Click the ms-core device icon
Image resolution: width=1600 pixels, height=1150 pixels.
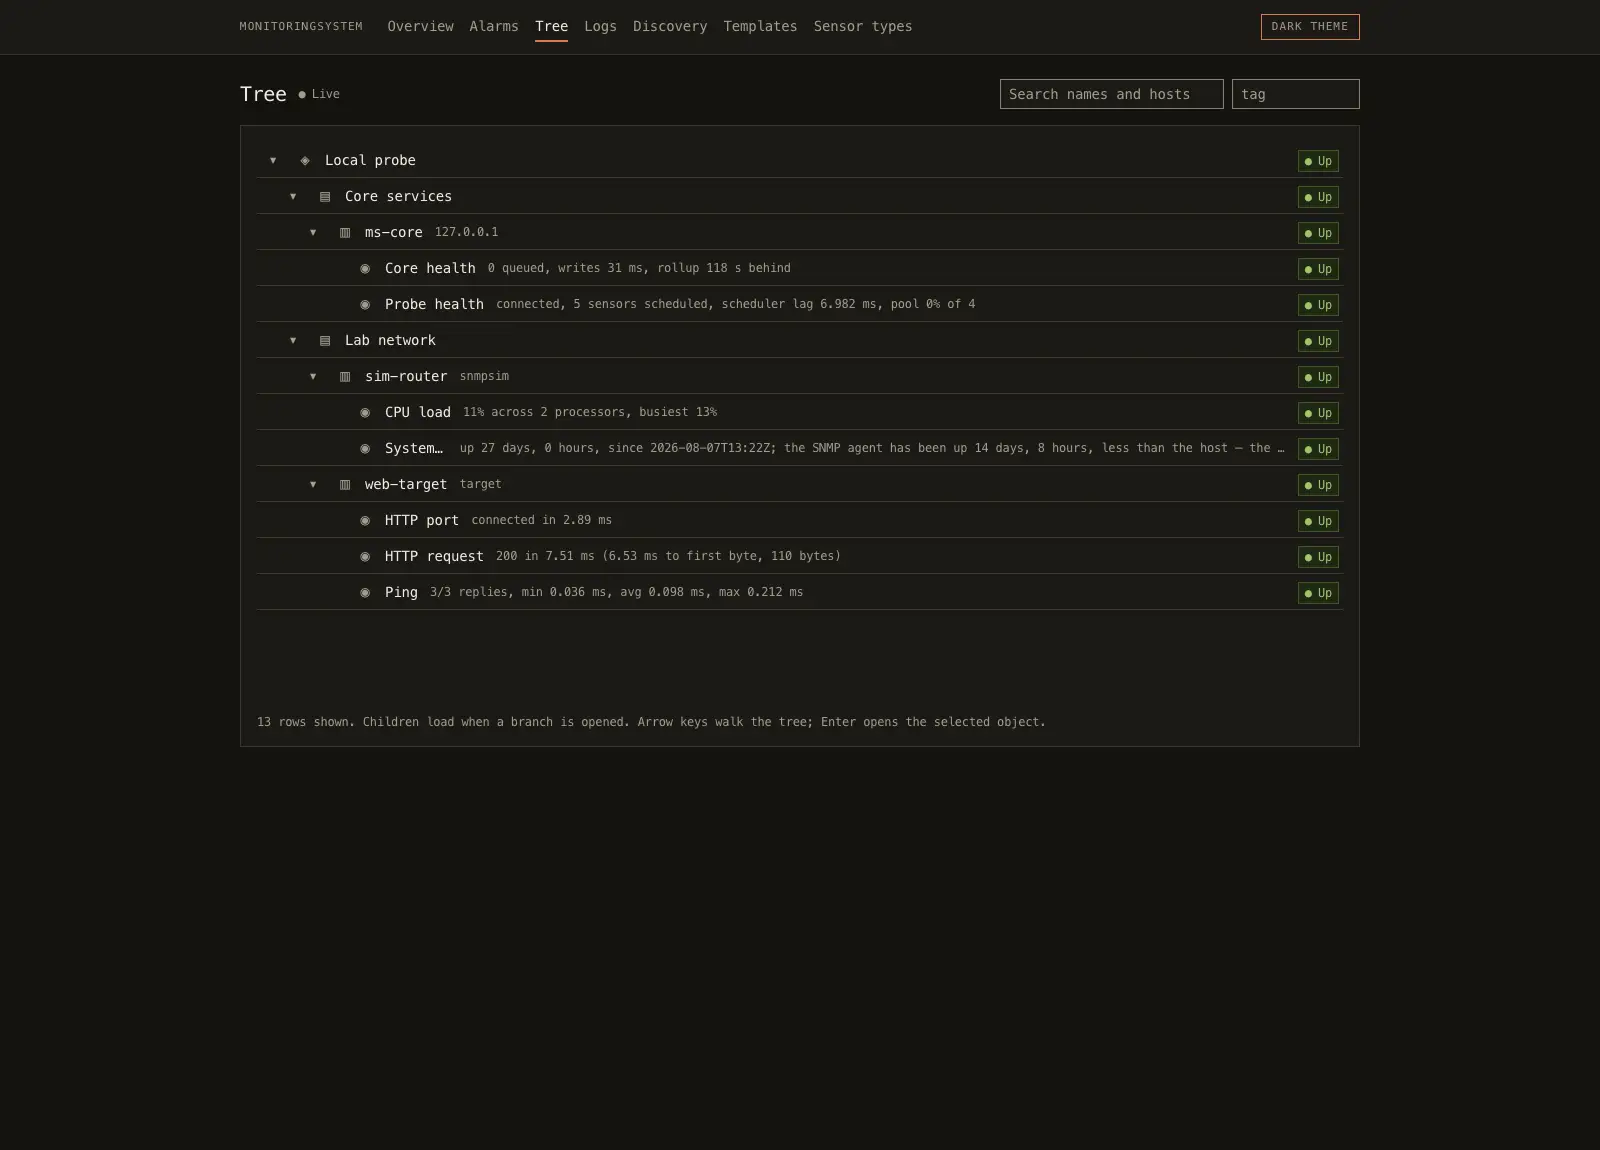point(345,233)
